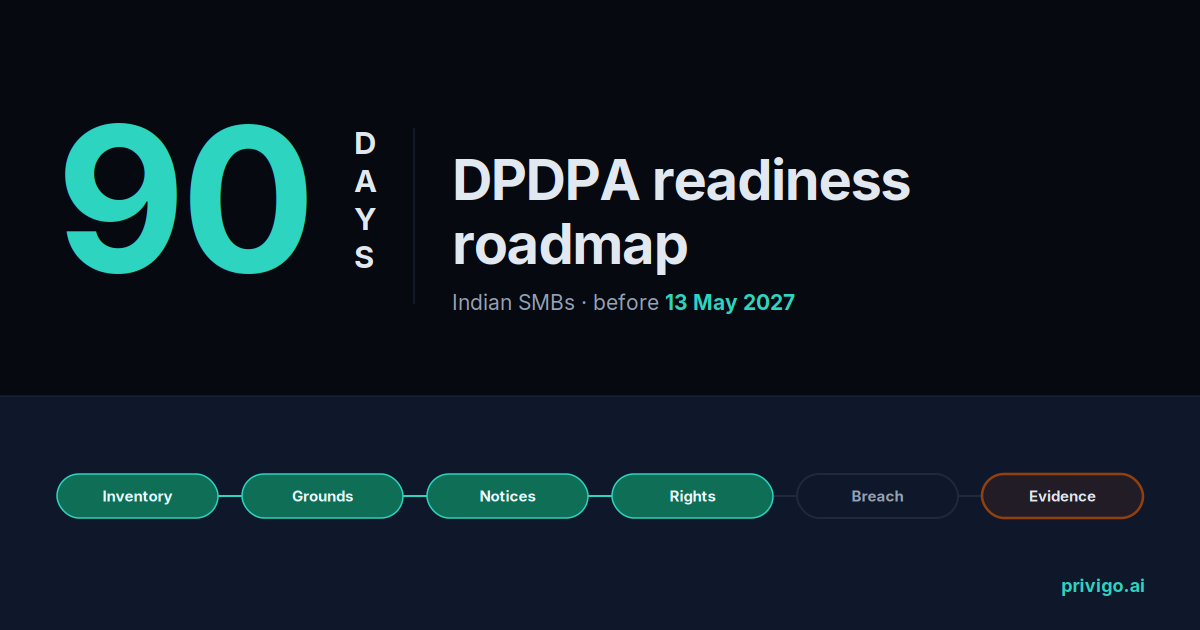This screenshot has height=630, width=1200.
Task: Select the Inventory step pill
Action: click(x=137, y=496)
